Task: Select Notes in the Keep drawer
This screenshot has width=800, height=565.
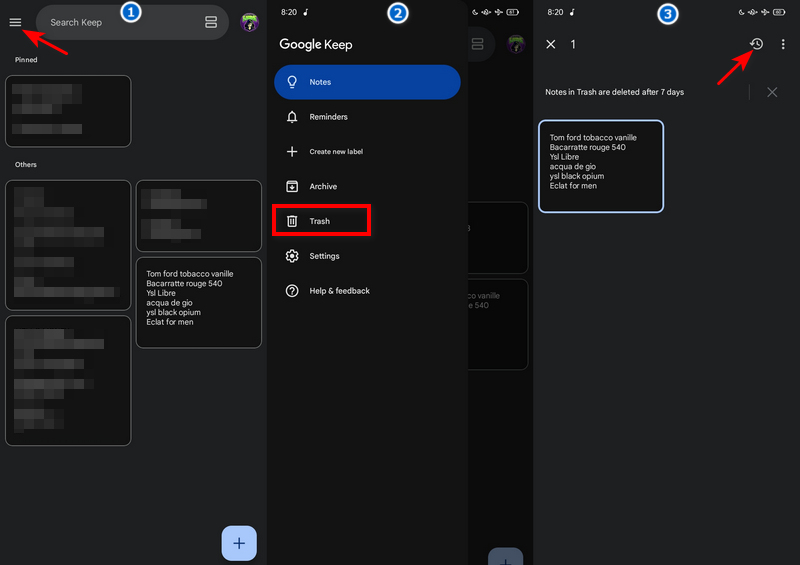Action: pyautogui.click(x=367, y=82)
